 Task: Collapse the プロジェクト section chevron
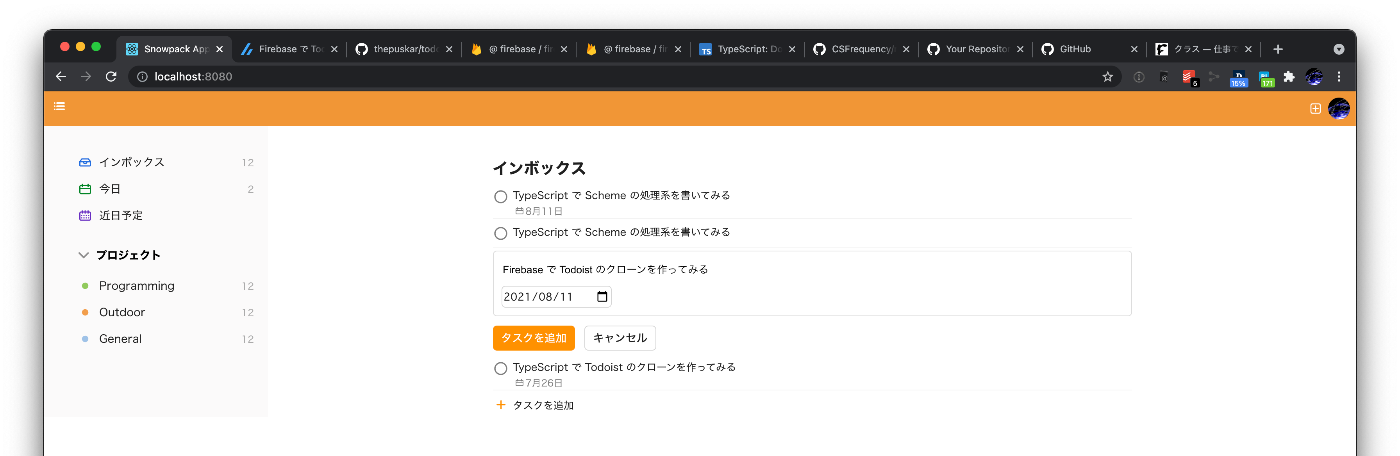[84, 256]
